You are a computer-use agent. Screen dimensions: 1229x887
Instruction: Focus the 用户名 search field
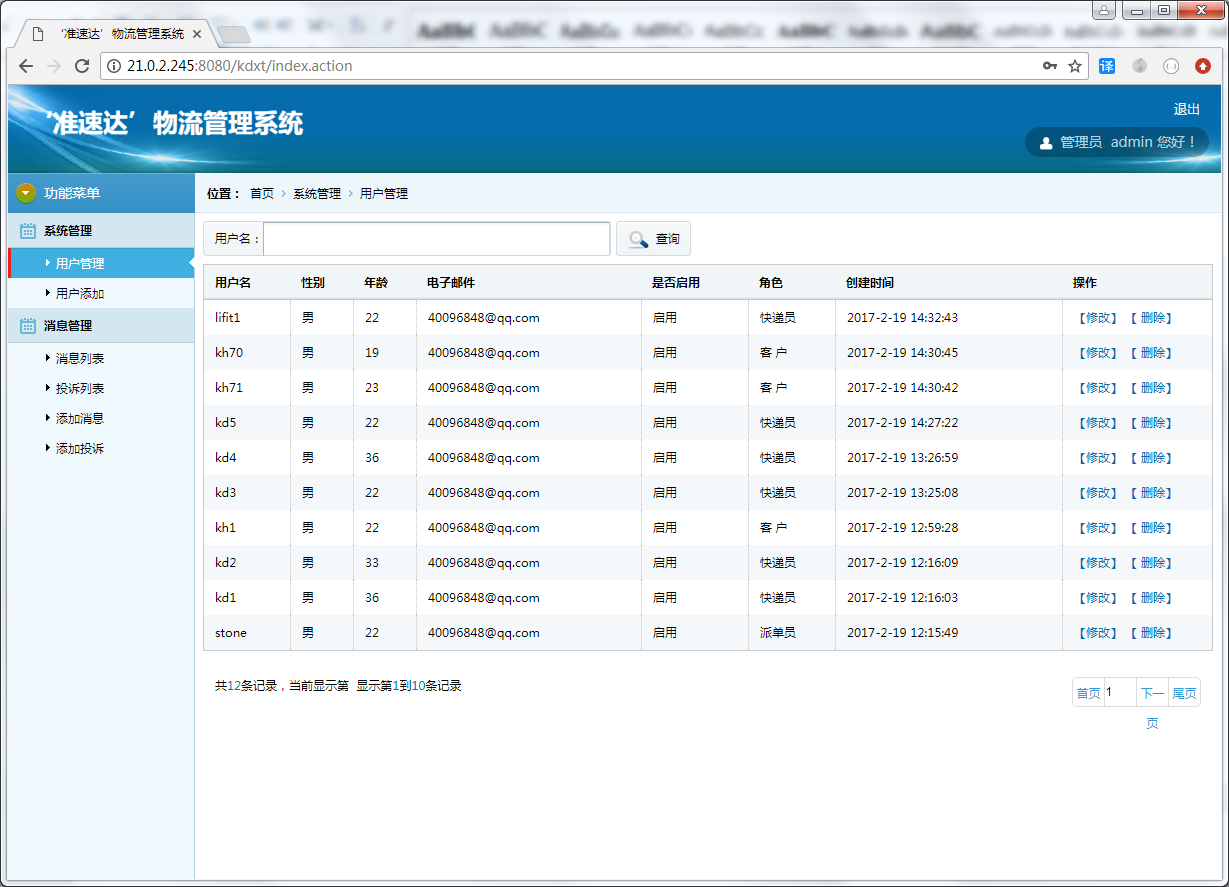coord(437,239)
